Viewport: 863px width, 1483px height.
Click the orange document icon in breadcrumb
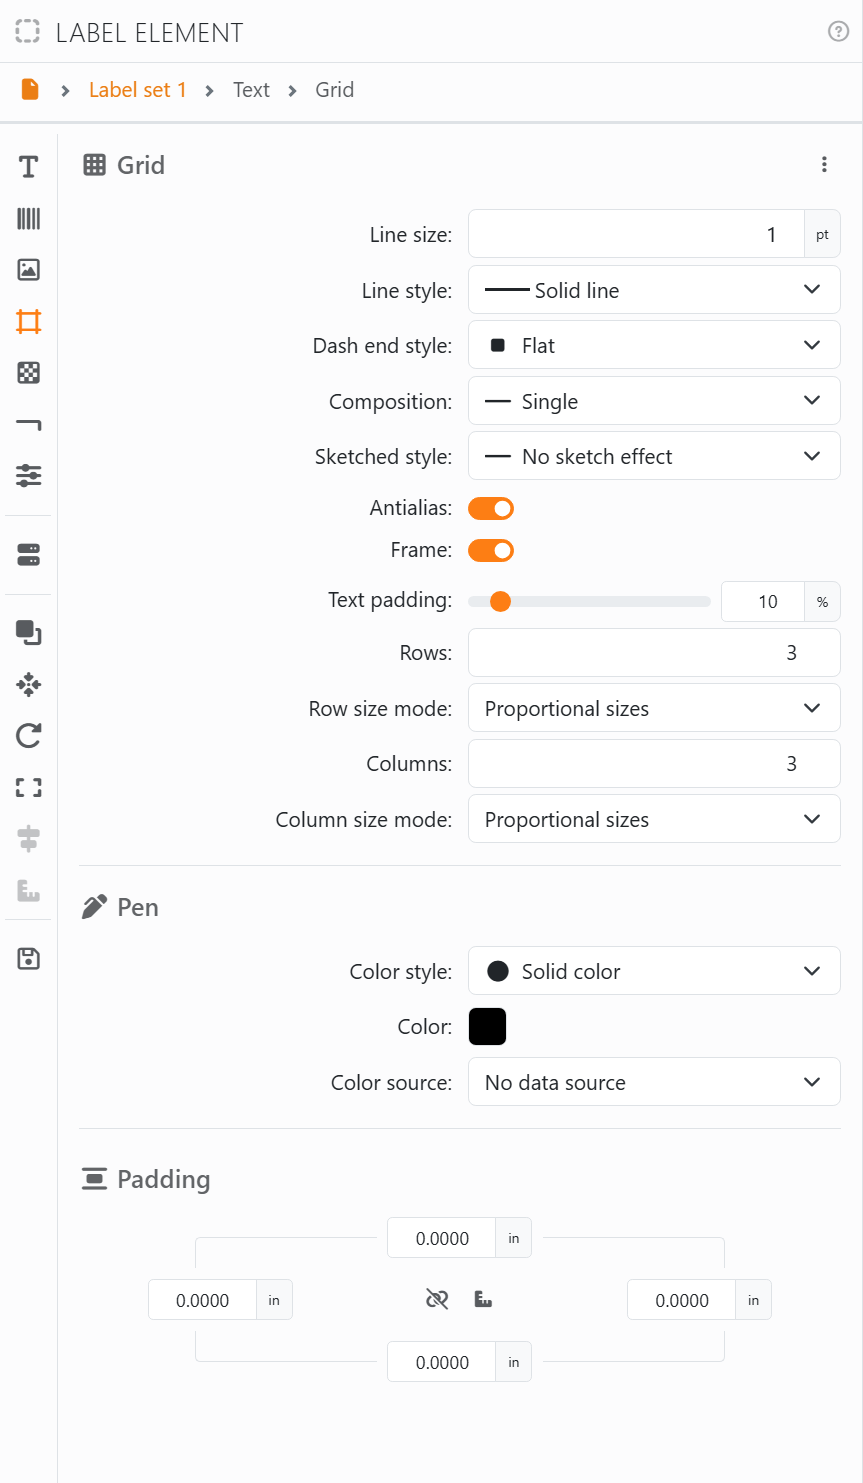tap(30, 90)
